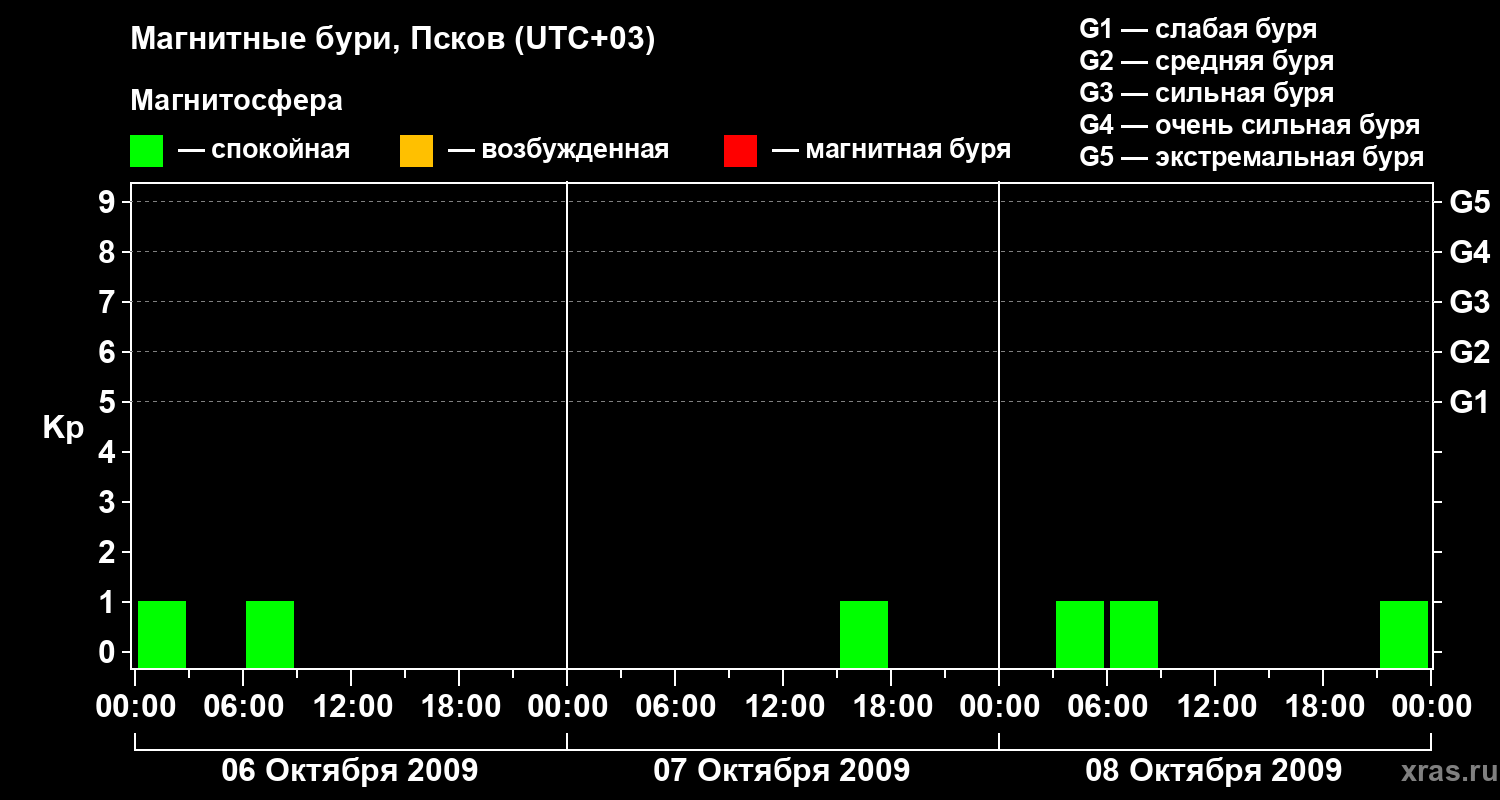Click the '06:00' tick label under 08 October

1108,707
